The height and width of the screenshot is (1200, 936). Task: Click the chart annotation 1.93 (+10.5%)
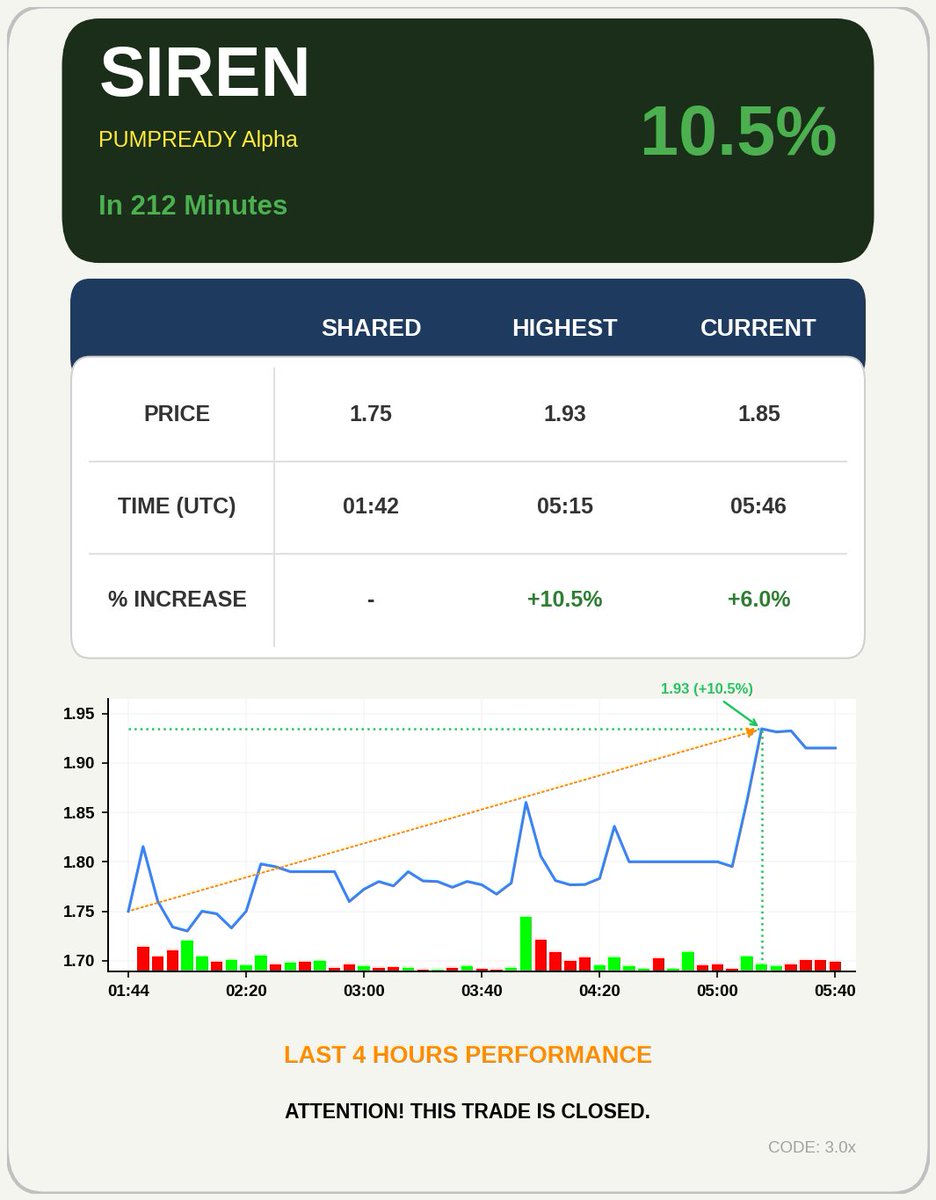point(707,688)
